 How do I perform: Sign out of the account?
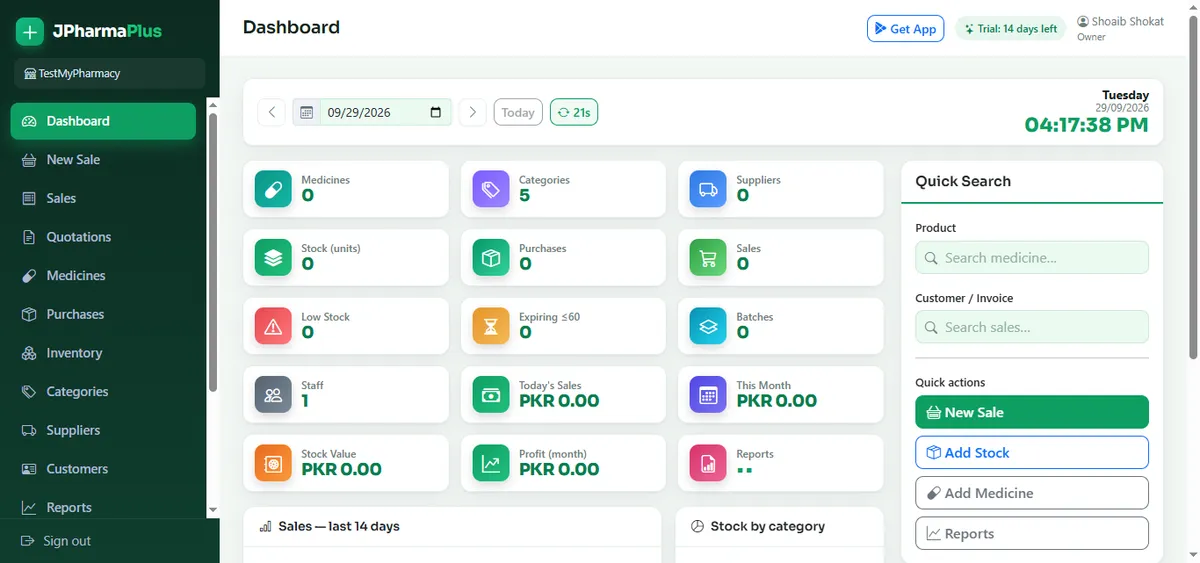(56, 541)
